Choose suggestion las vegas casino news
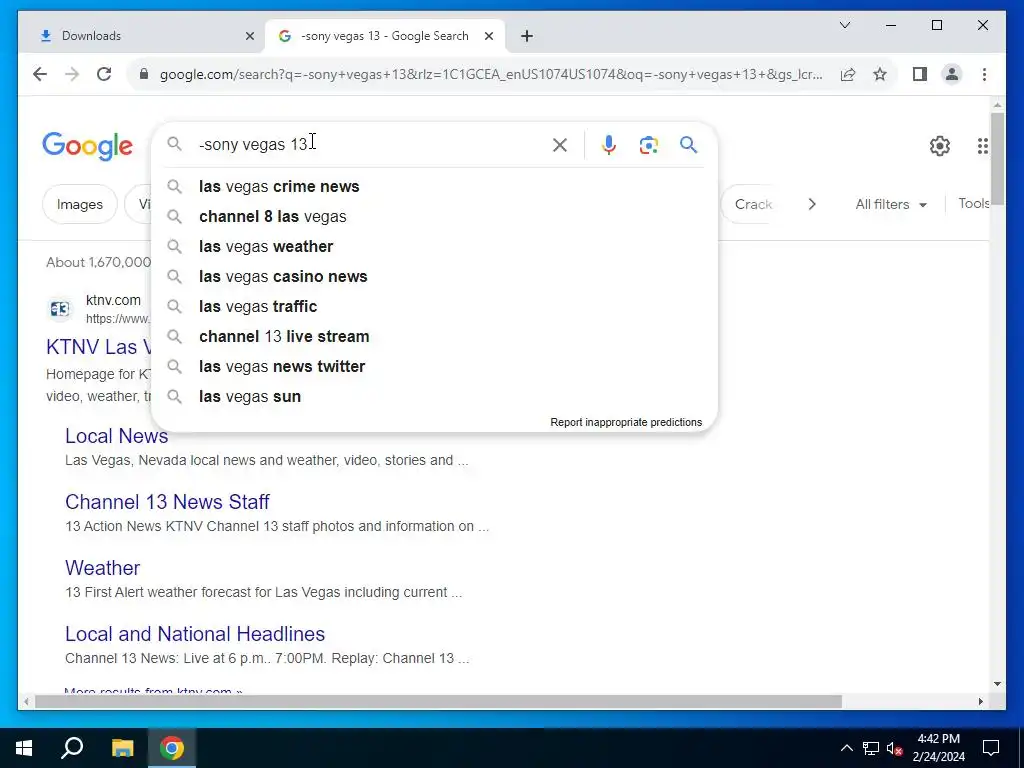Image resolution: width=1024 pixels, height=768 pixels. click(x=434, y=277)
